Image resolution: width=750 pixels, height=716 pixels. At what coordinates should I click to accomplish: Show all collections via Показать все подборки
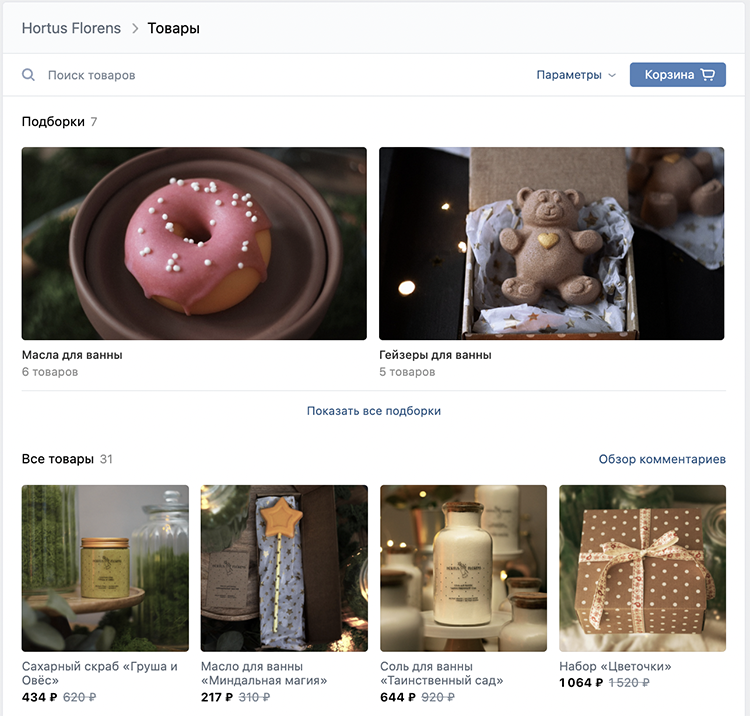[374, 411]
